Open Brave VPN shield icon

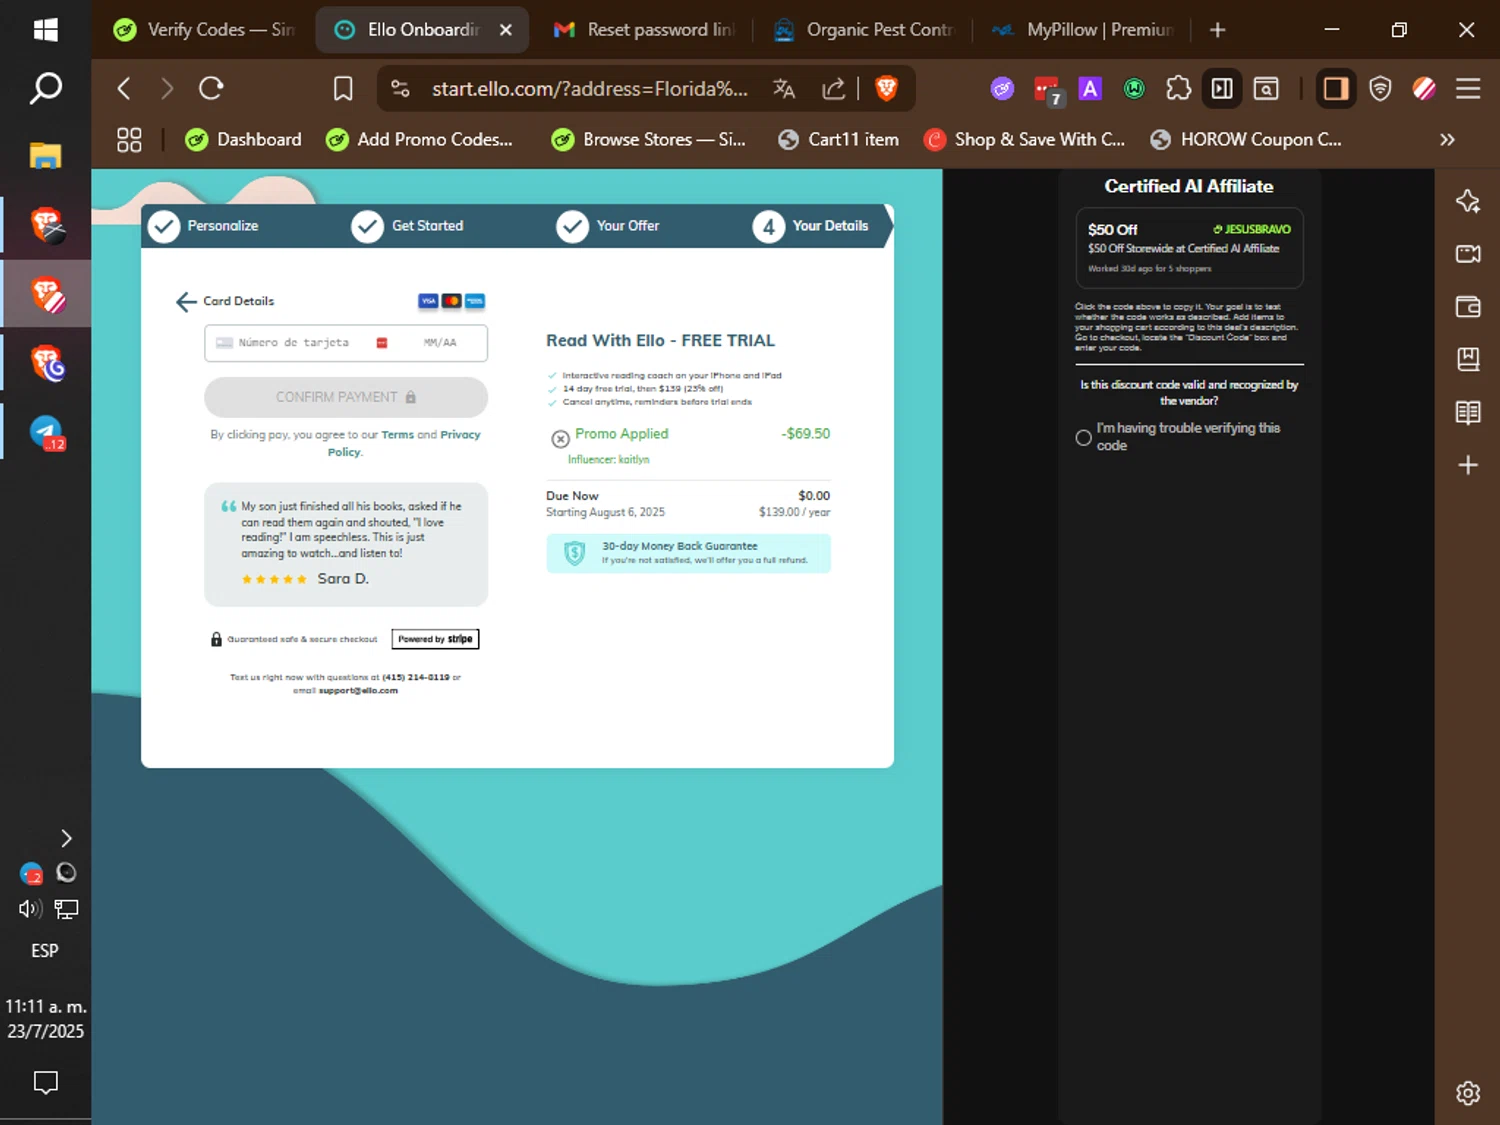[1380, 89]
